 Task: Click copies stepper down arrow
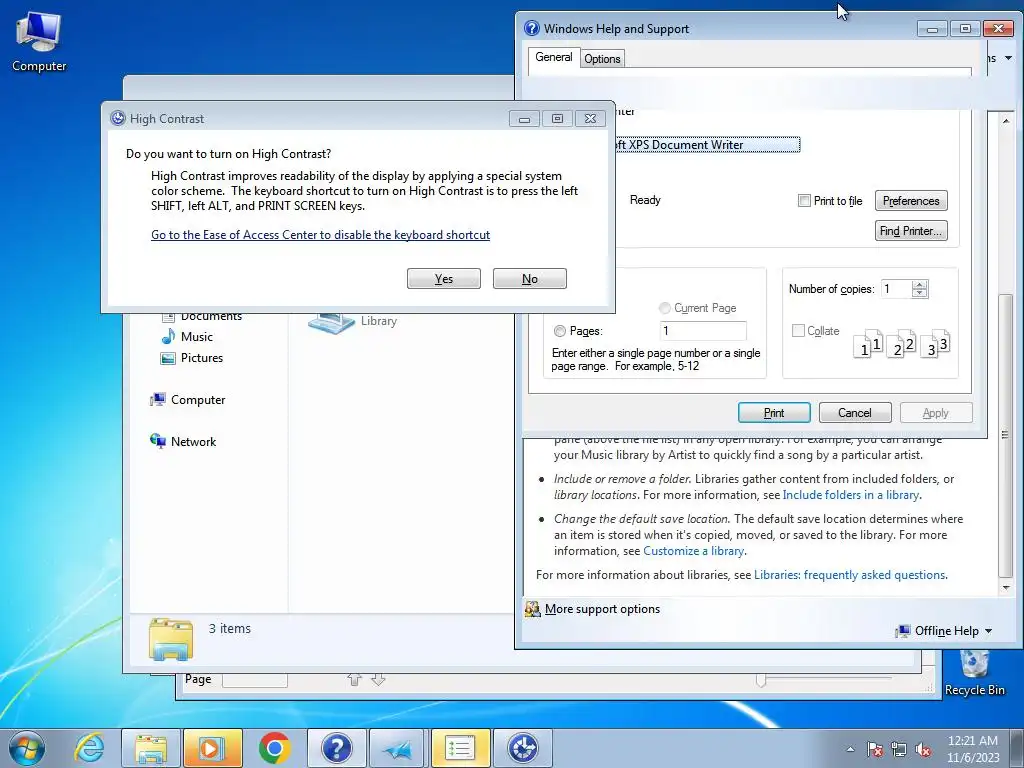(920, 293)
